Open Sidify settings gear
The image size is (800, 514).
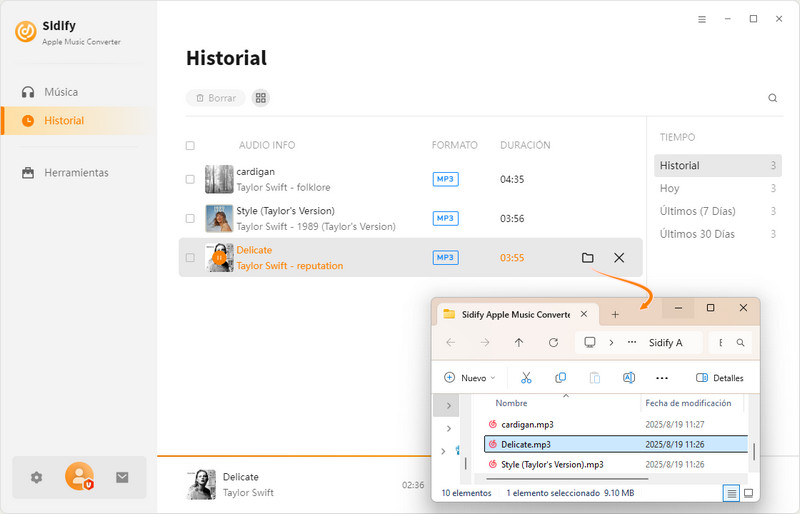point(36,477)
